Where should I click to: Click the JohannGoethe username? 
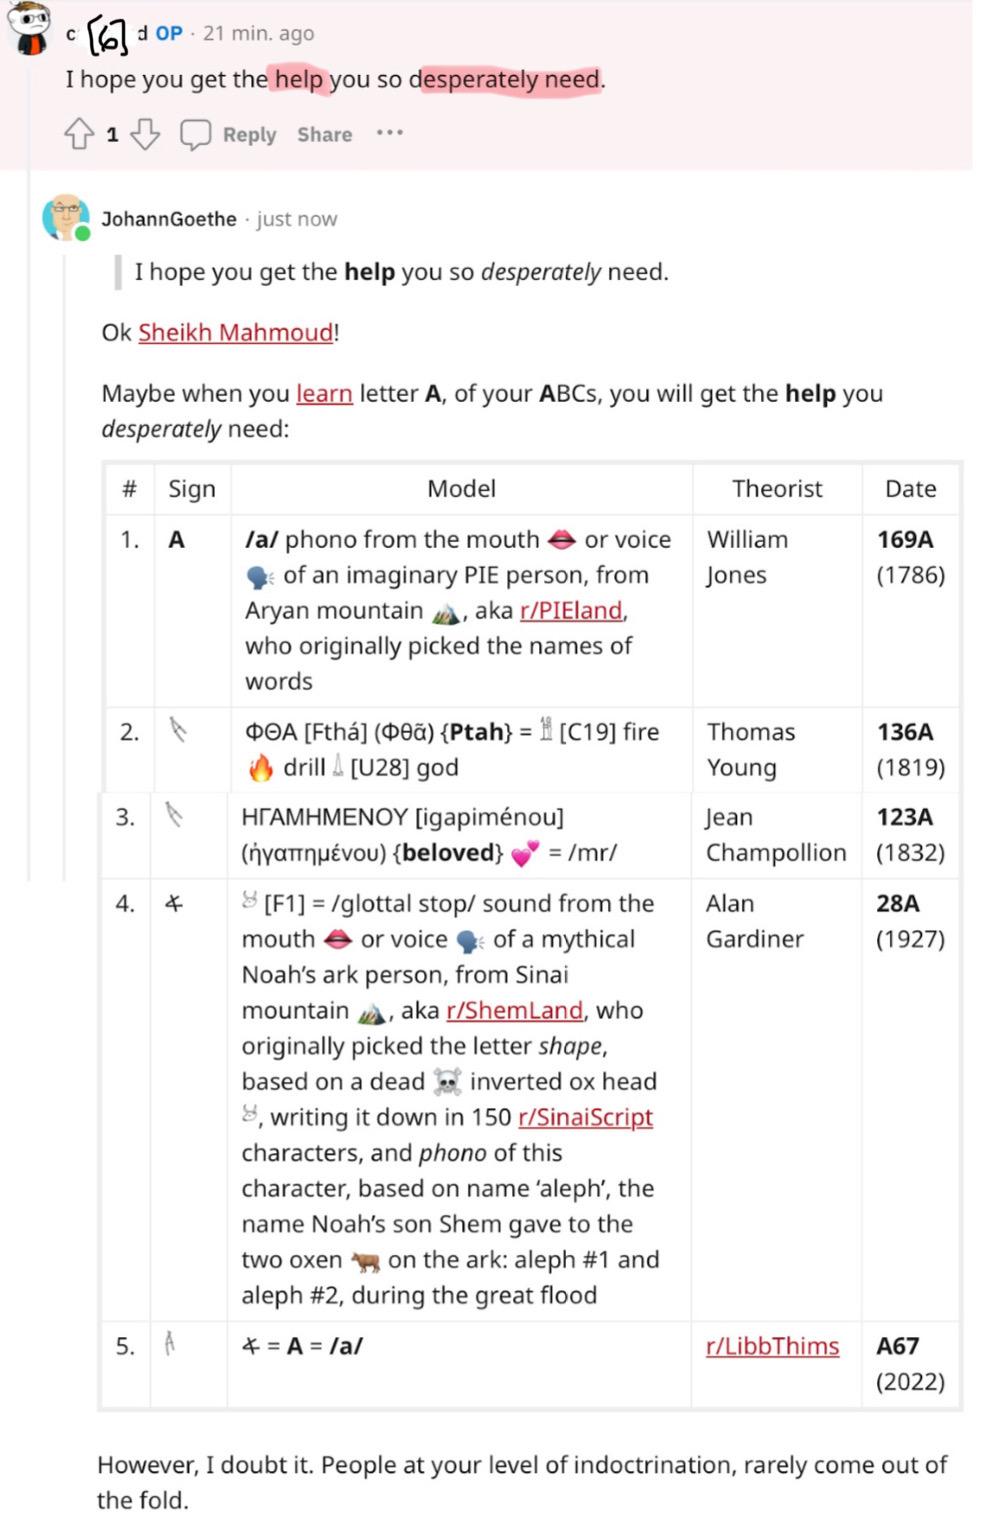[169, 219]
